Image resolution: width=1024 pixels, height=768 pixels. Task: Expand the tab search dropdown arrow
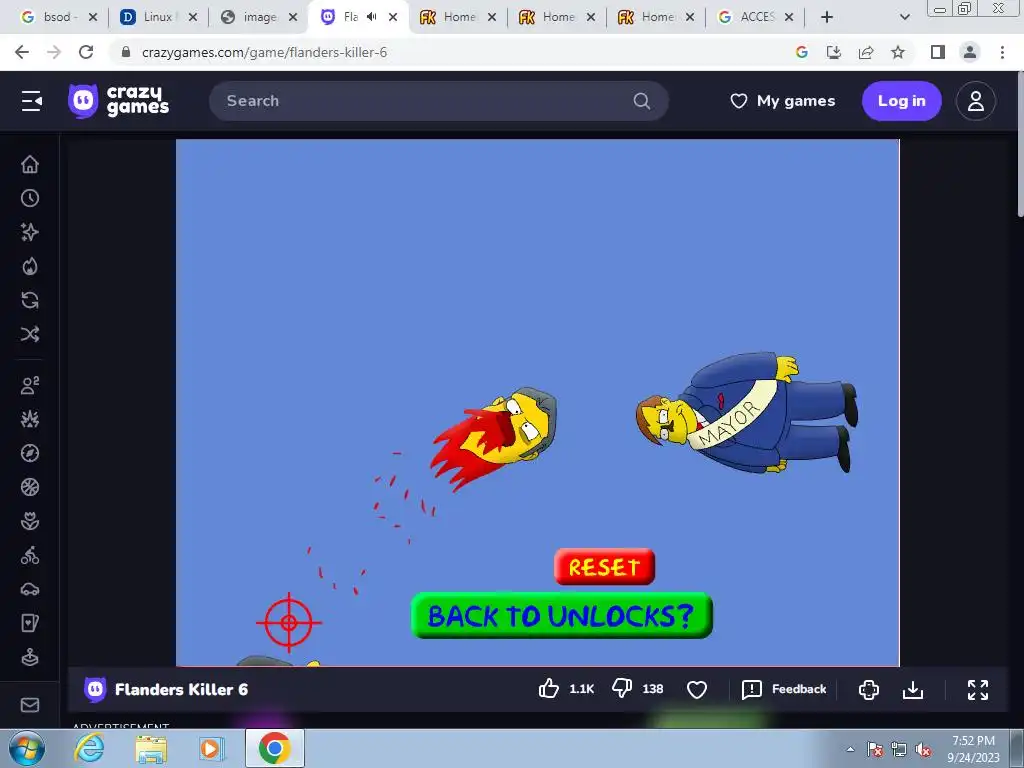904,18
